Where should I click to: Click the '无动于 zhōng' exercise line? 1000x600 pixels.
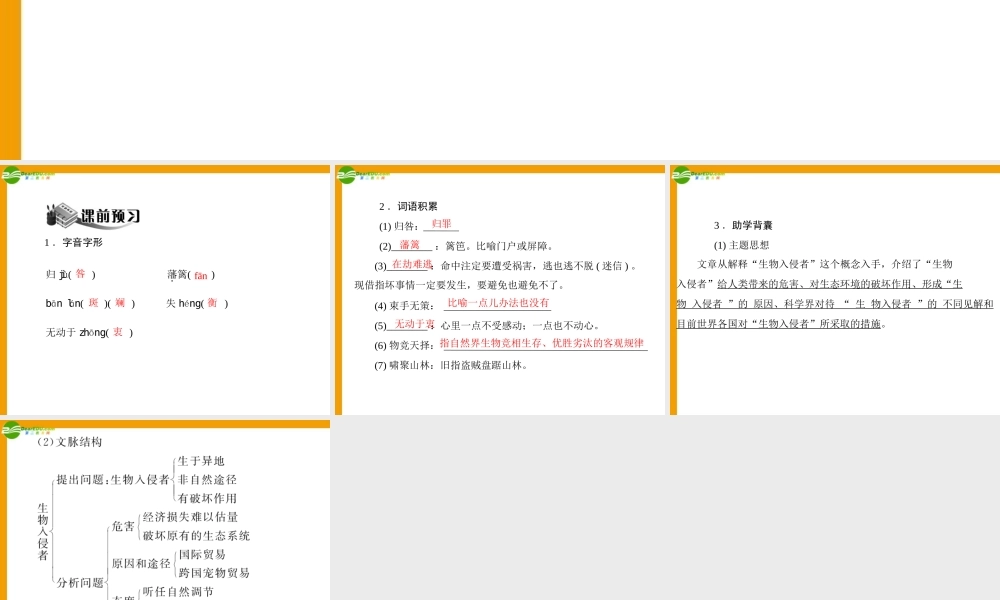(89, 332)
